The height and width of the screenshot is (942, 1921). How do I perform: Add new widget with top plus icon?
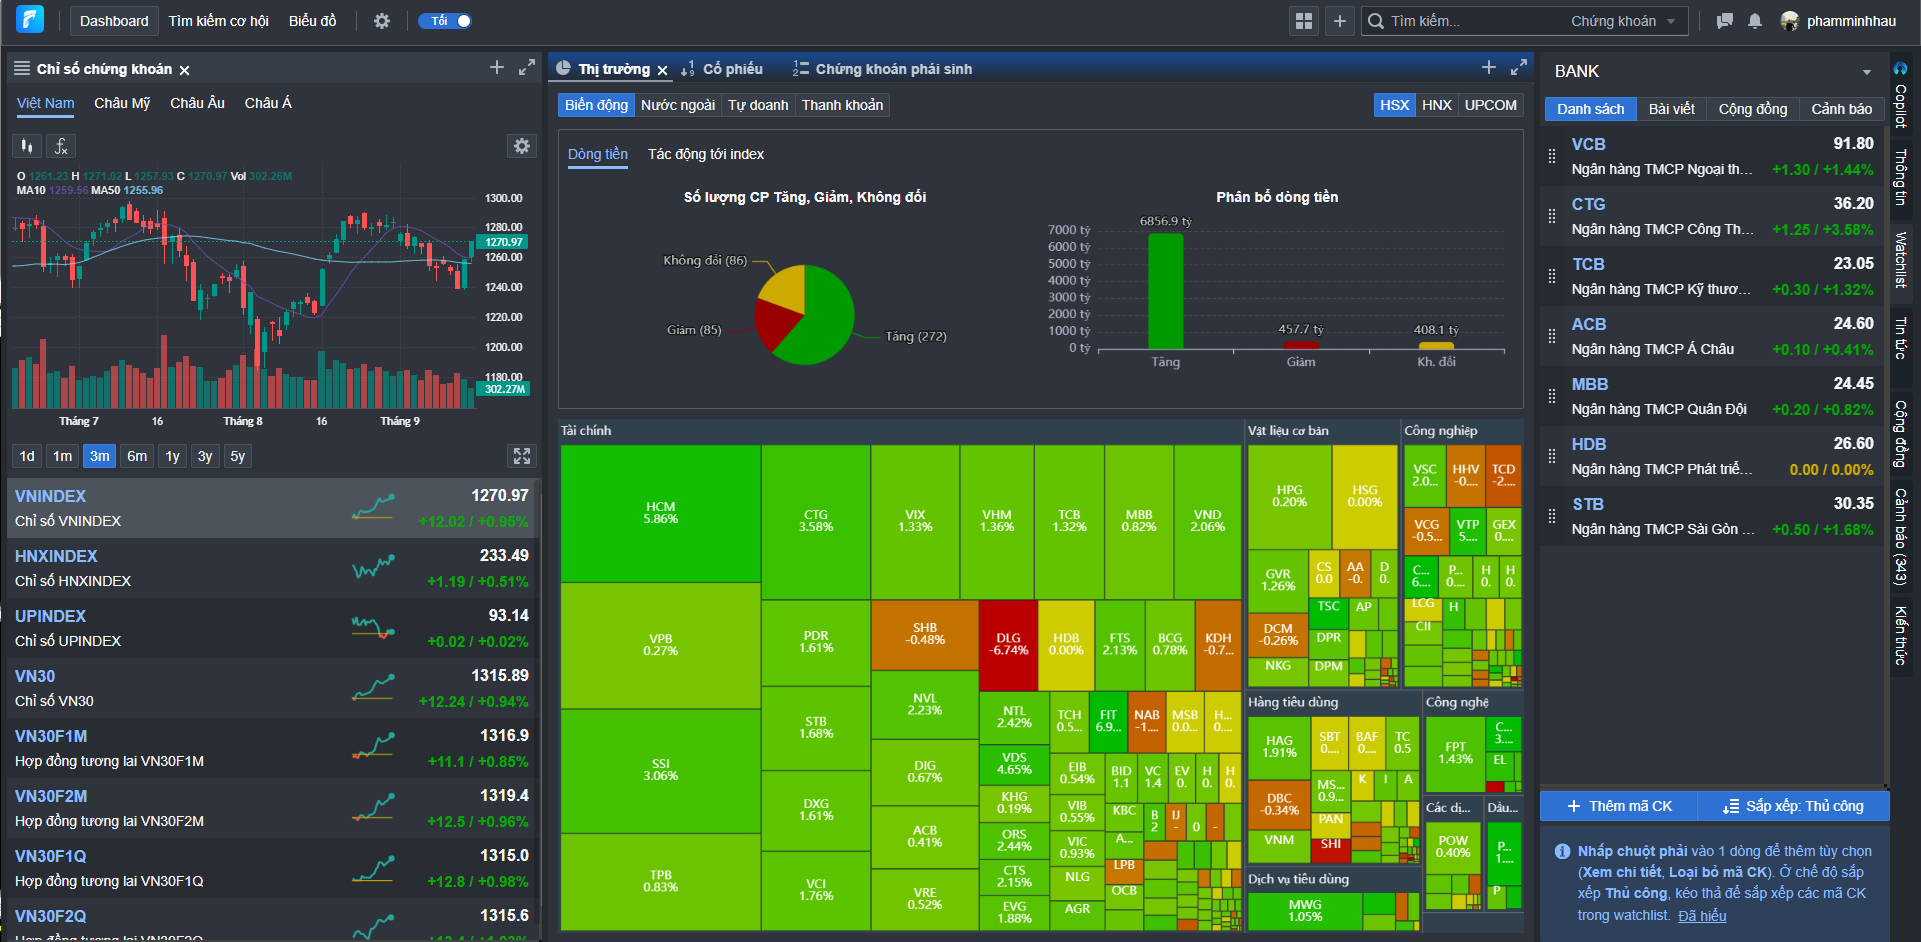(x=1340, y=21)
